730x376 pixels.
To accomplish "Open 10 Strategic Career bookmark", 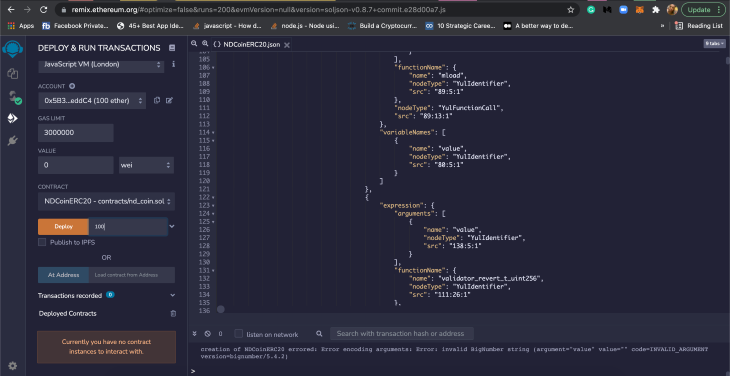I will [x=461, y=26].
